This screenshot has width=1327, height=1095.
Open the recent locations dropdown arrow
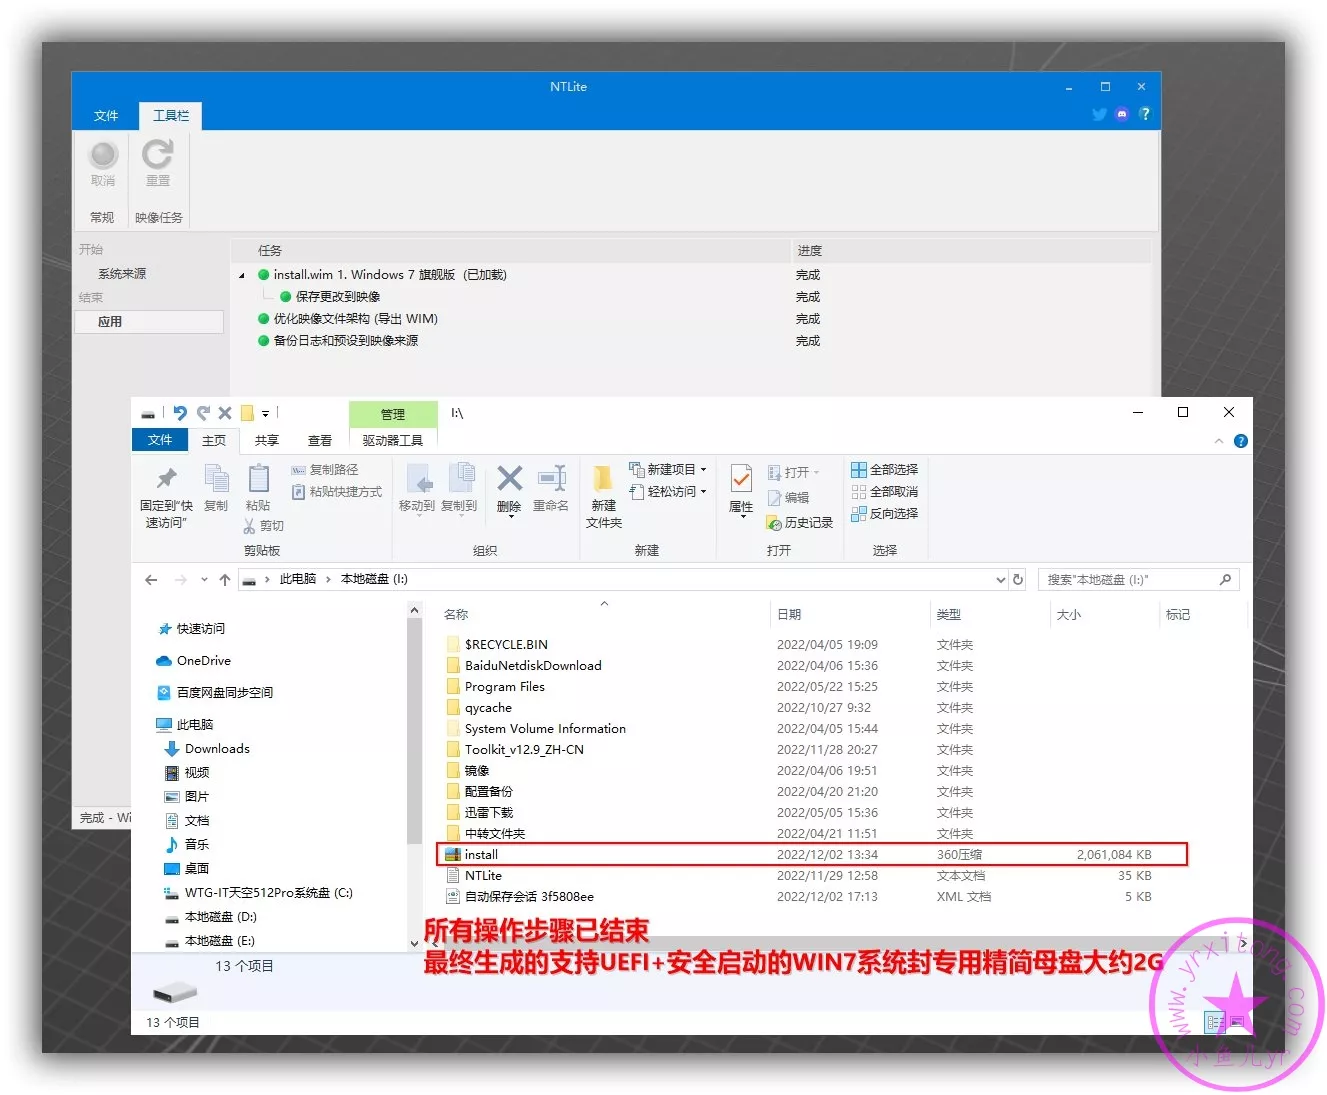[x=204, y=580]
